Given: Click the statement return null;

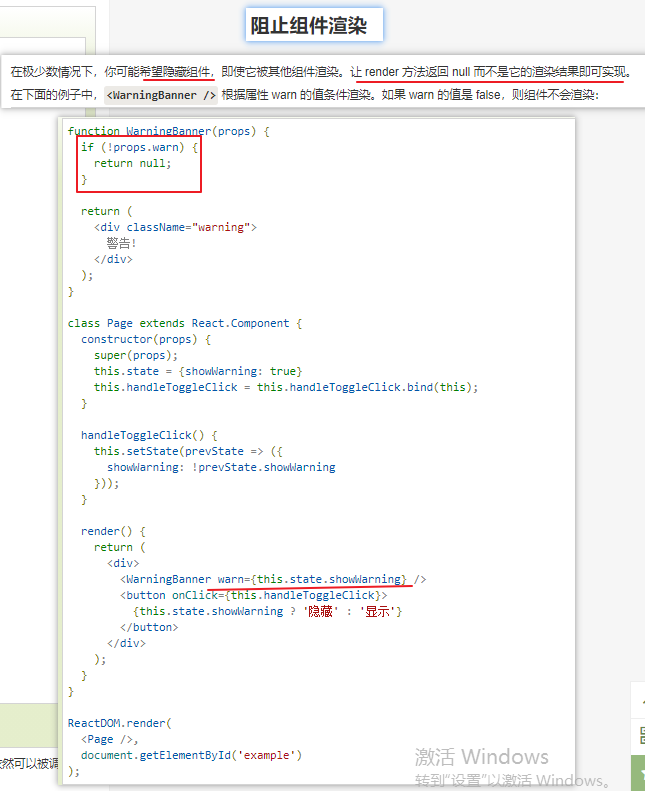Looking at the screenshot, I should click(133, 163).
